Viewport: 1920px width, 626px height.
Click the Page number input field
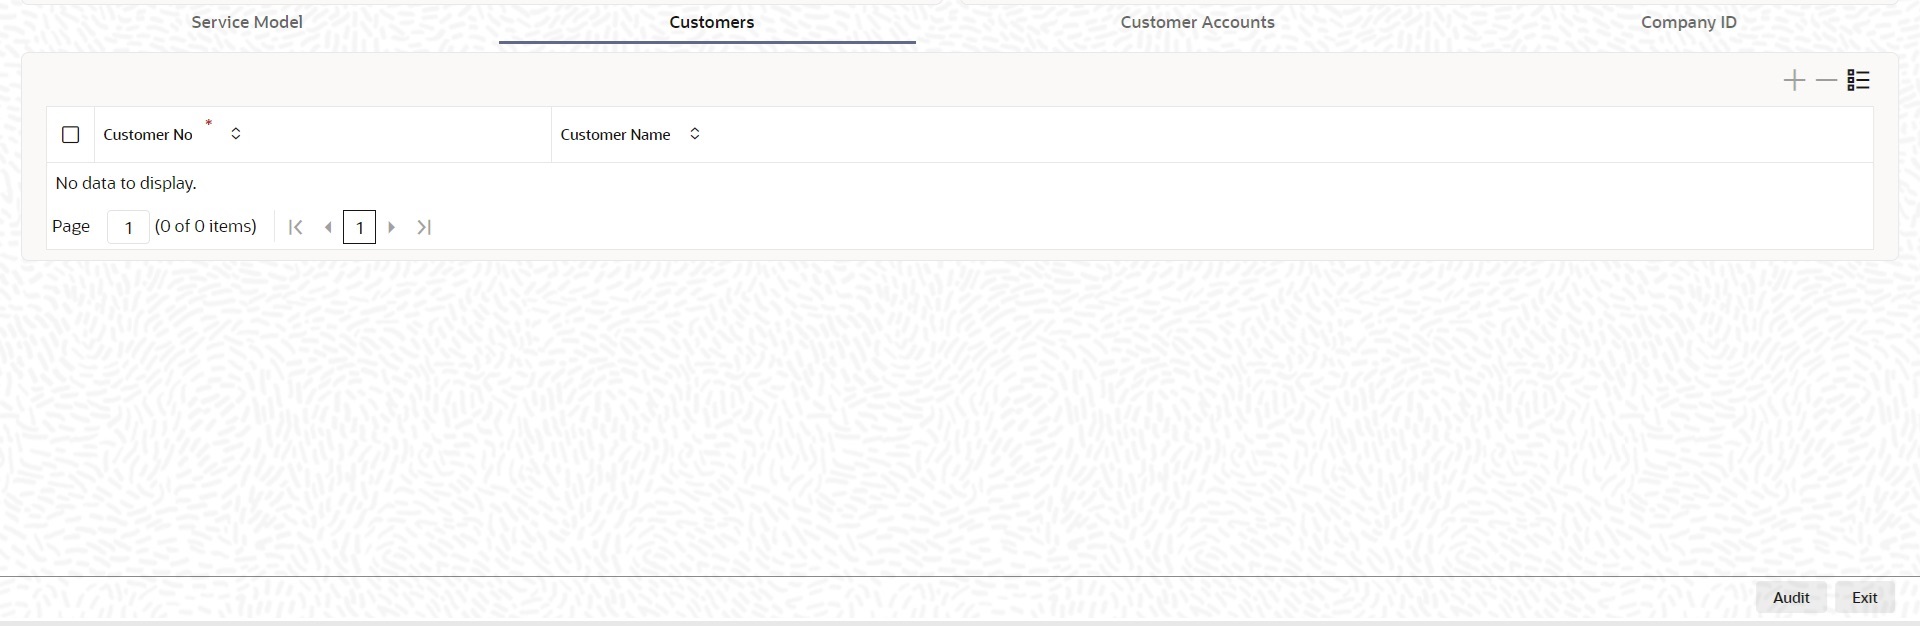[128, 227]
